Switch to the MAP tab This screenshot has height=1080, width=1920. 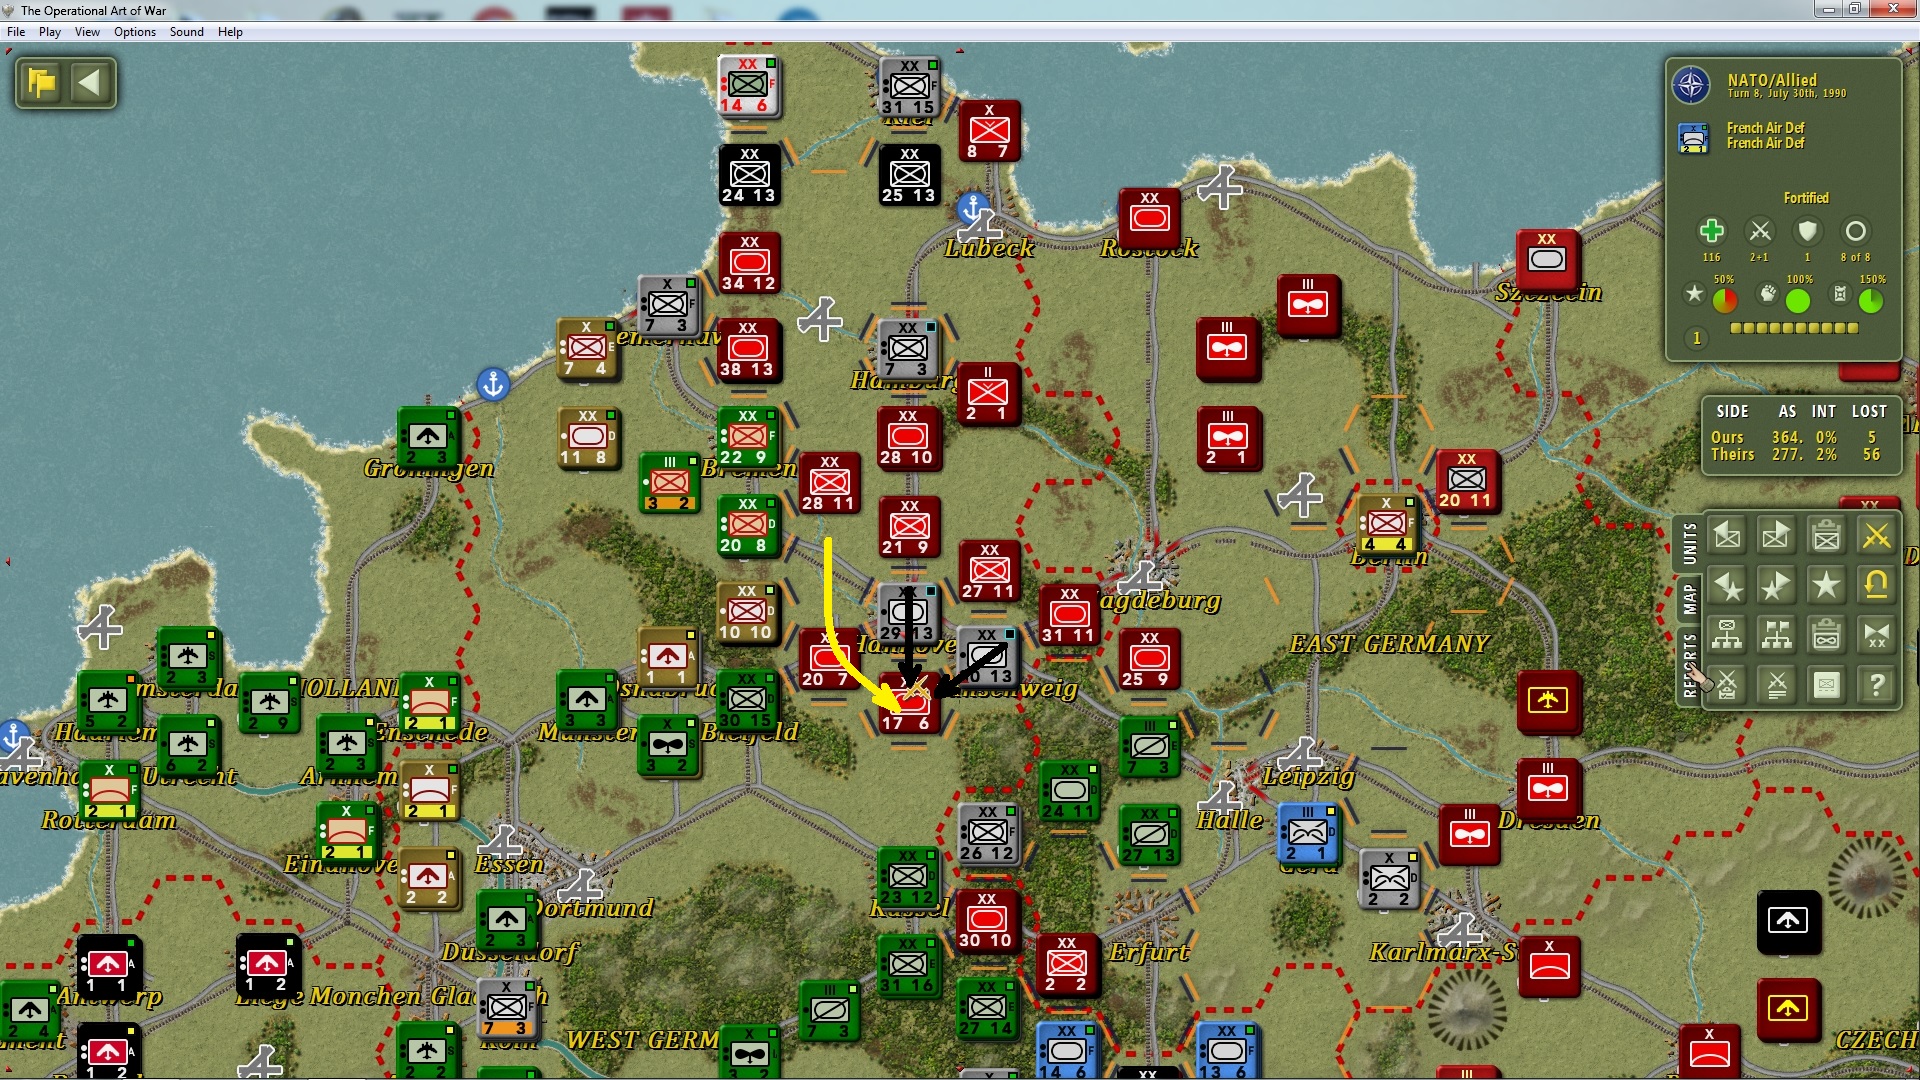coord(1689,599)
